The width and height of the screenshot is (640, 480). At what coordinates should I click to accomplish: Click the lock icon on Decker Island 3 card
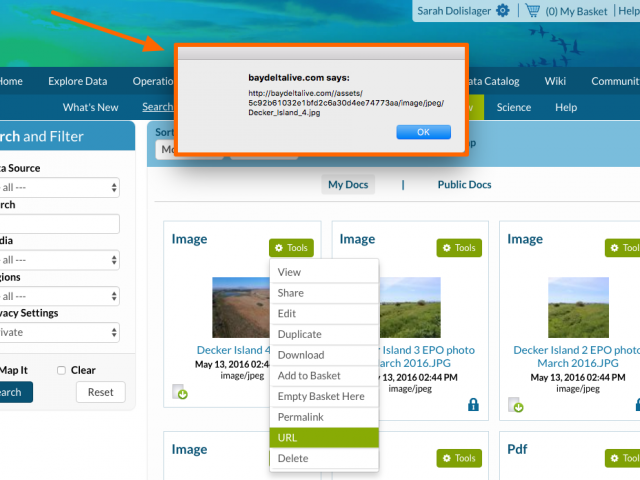click(x=473, y=404)
